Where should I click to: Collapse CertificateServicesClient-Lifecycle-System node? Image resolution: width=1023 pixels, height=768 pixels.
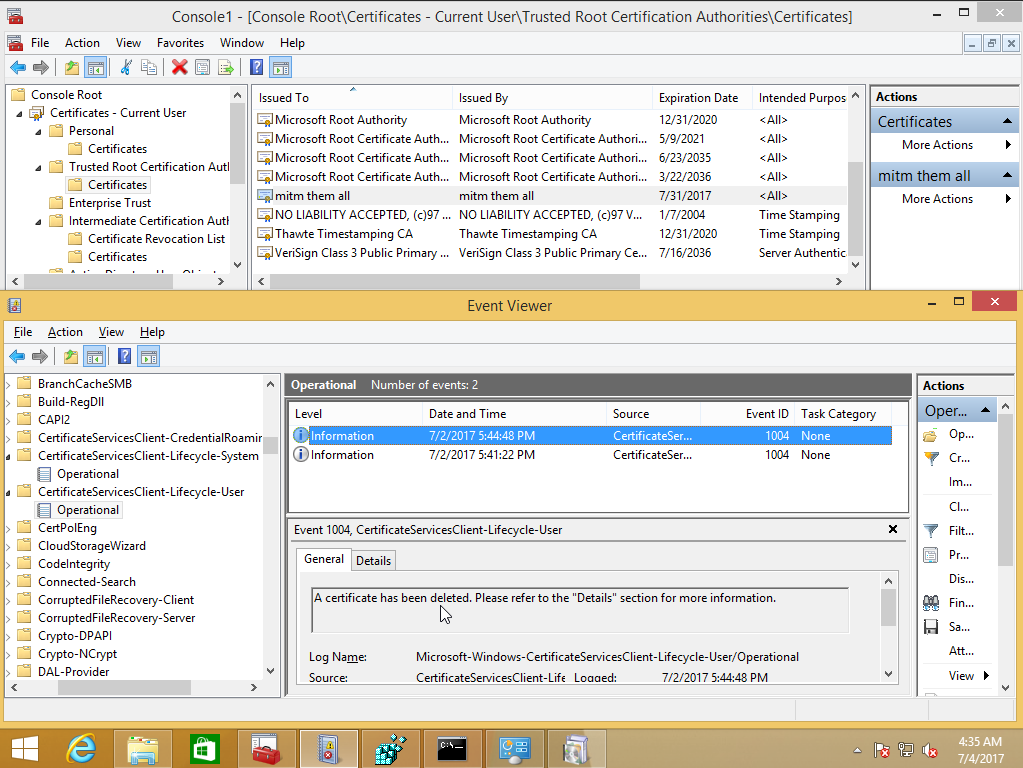8,457
